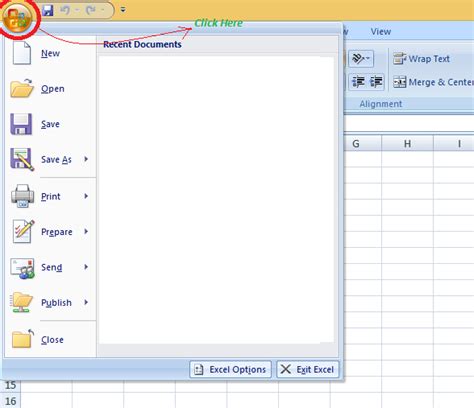
Task: Select column H header
Action: (407, 144)
